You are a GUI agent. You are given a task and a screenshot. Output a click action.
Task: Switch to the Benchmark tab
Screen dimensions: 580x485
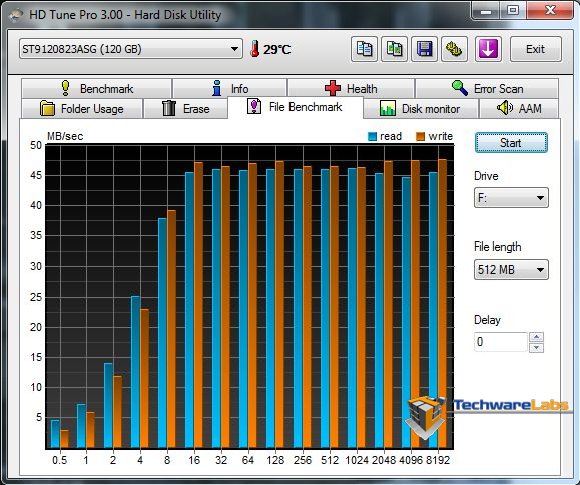click(x=97, y=88)
